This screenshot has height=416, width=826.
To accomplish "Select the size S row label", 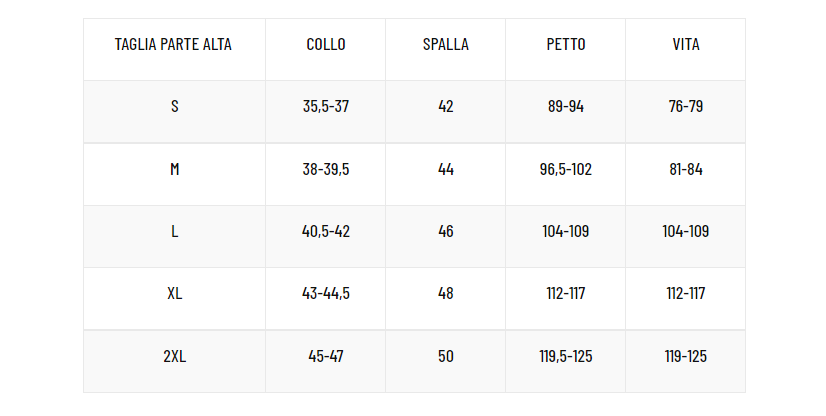I will [174, 106].
